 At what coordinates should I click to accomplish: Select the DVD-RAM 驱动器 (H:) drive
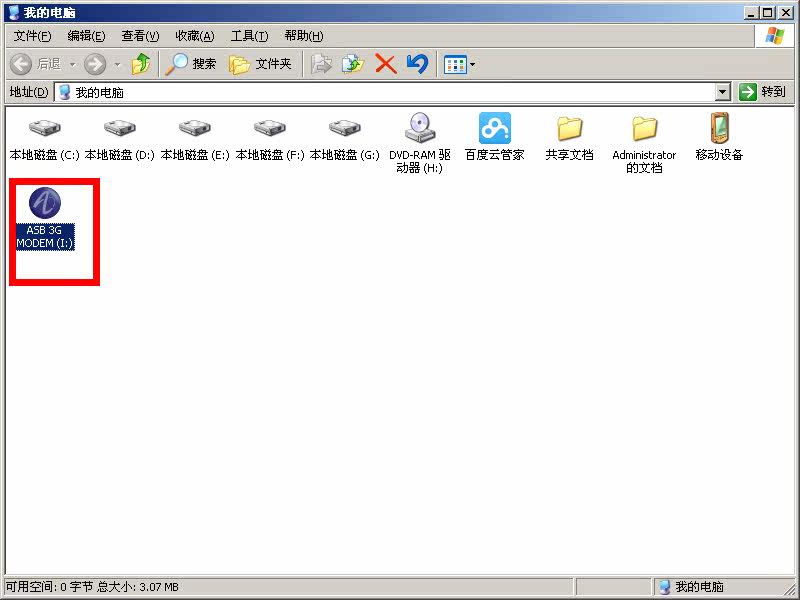coord(419,129)
